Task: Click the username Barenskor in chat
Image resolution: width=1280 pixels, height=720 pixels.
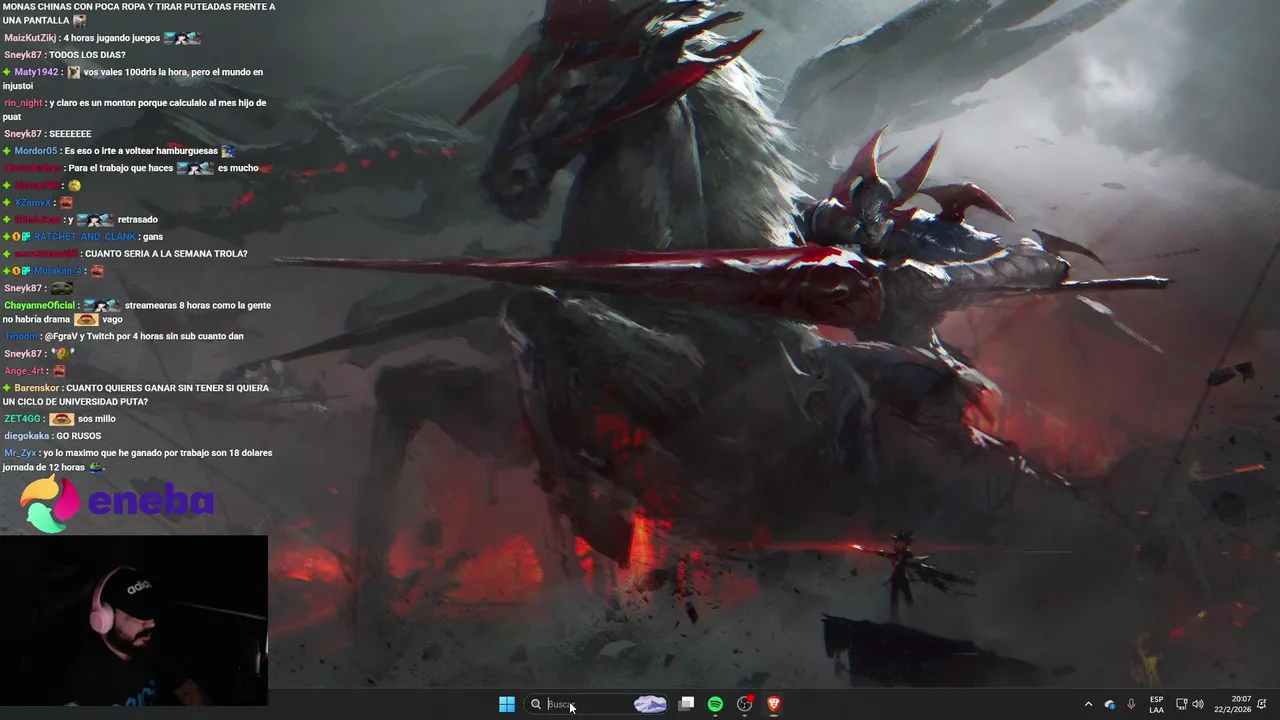Action: pyautogui.click(x=37, y=388)
